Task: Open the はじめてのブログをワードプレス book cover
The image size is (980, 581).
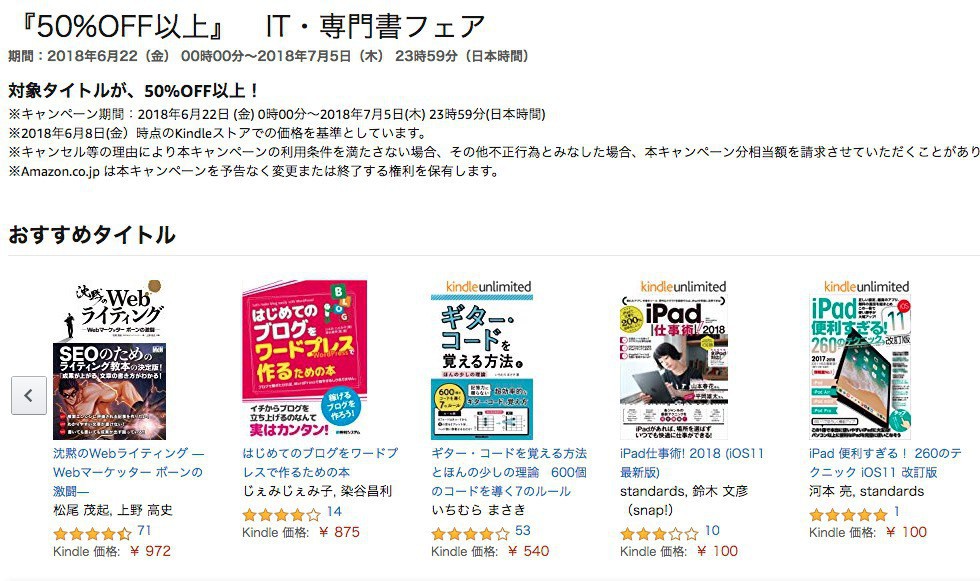Action: pyautogui.click(x=304, y=360)
